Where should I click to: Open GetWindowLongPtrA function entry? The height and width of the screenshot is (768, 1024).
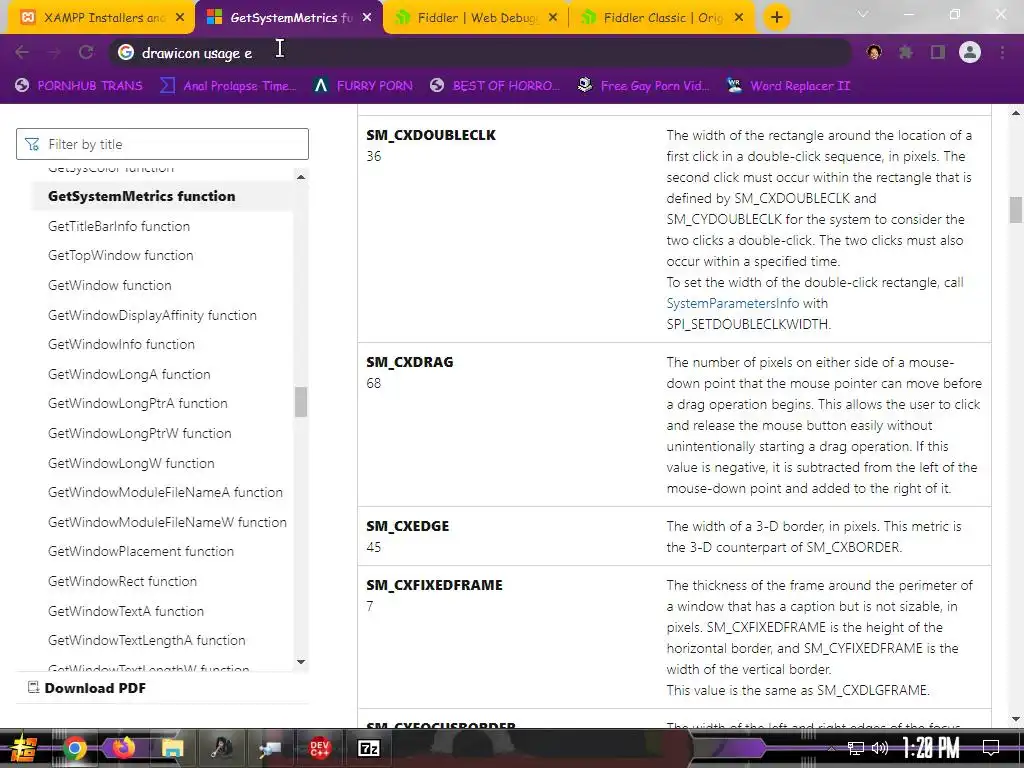(138, 403)
